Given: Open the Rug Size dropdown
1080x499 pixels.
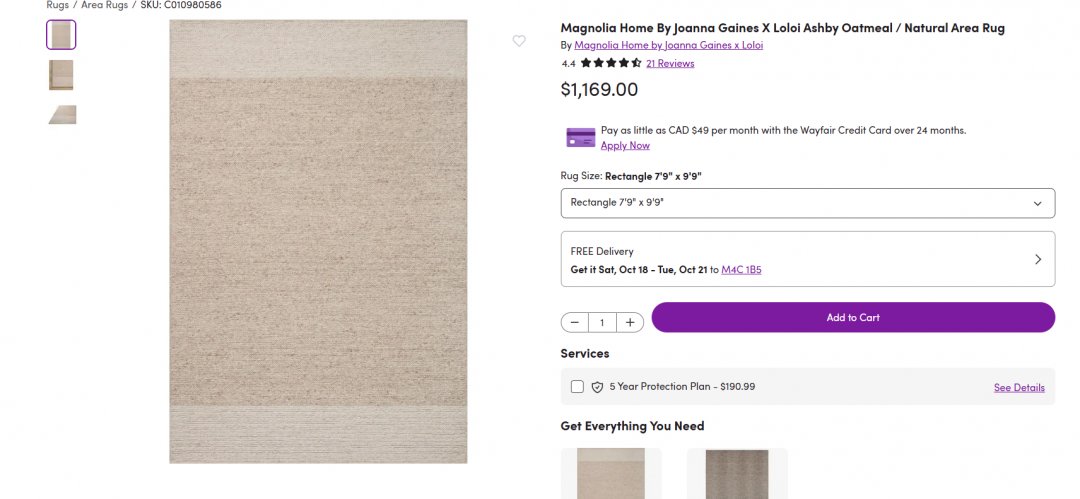Looking at the screenshot, I should pos(807,203).
